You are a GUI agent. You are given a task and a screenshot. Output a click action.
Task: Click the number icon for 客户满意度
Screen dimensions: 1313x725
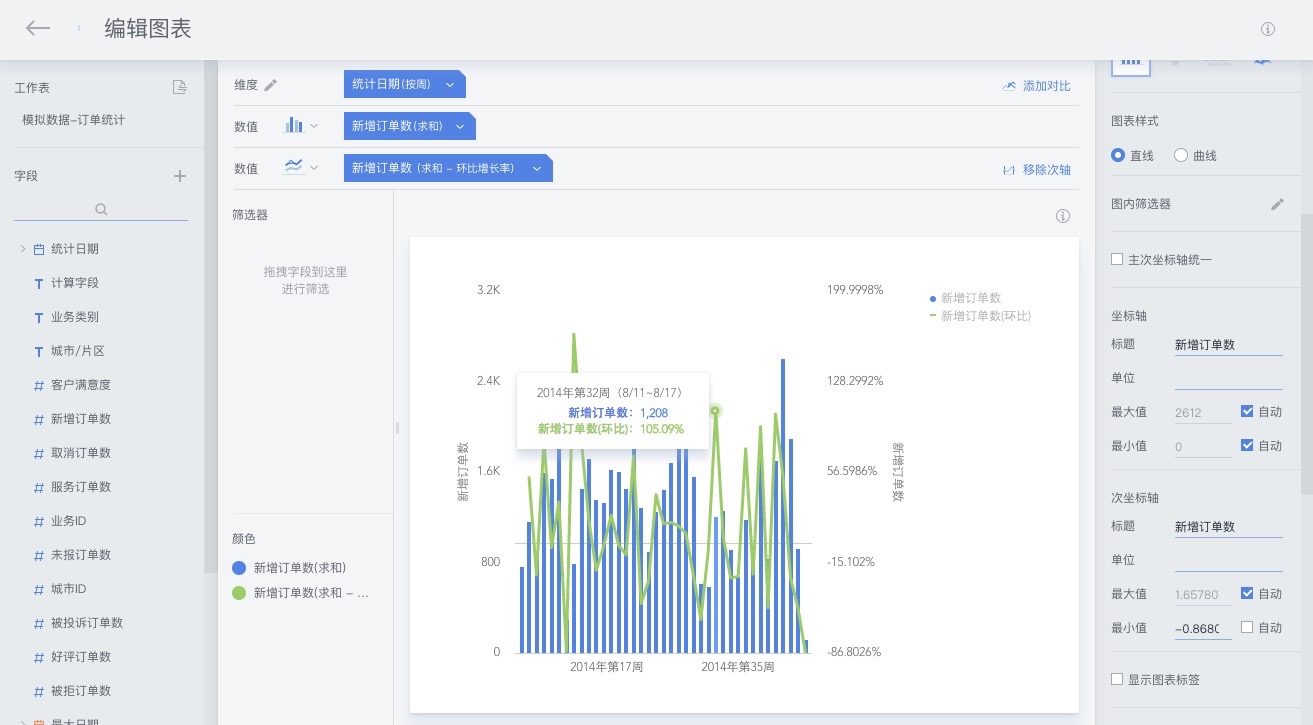[x=39, y=385]
